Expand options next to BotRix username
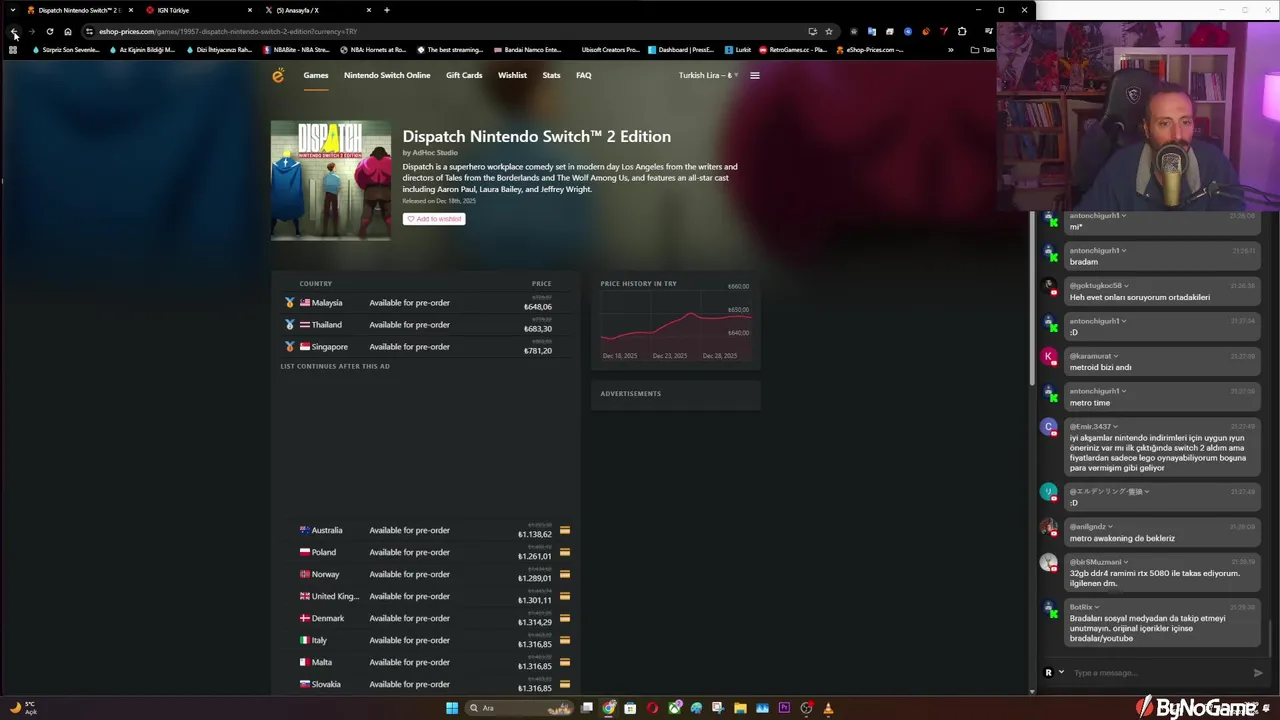Viewport: 1280px width, 720px height. coord(1097,607)
